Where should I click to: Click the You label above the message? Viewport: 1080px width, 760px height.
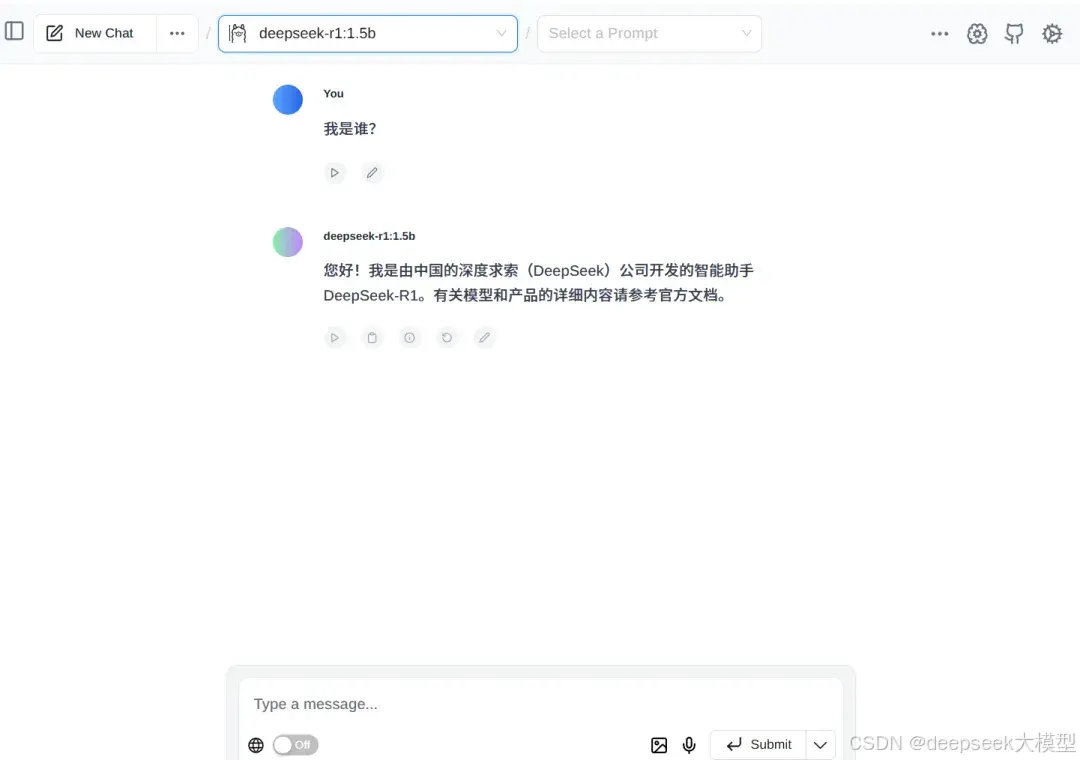pos(333,94)
